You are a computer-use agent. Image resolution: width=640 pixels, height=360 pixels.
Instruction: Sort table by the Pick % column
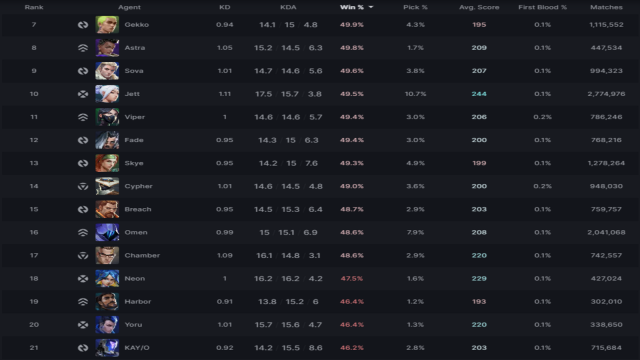click(415, 7)
